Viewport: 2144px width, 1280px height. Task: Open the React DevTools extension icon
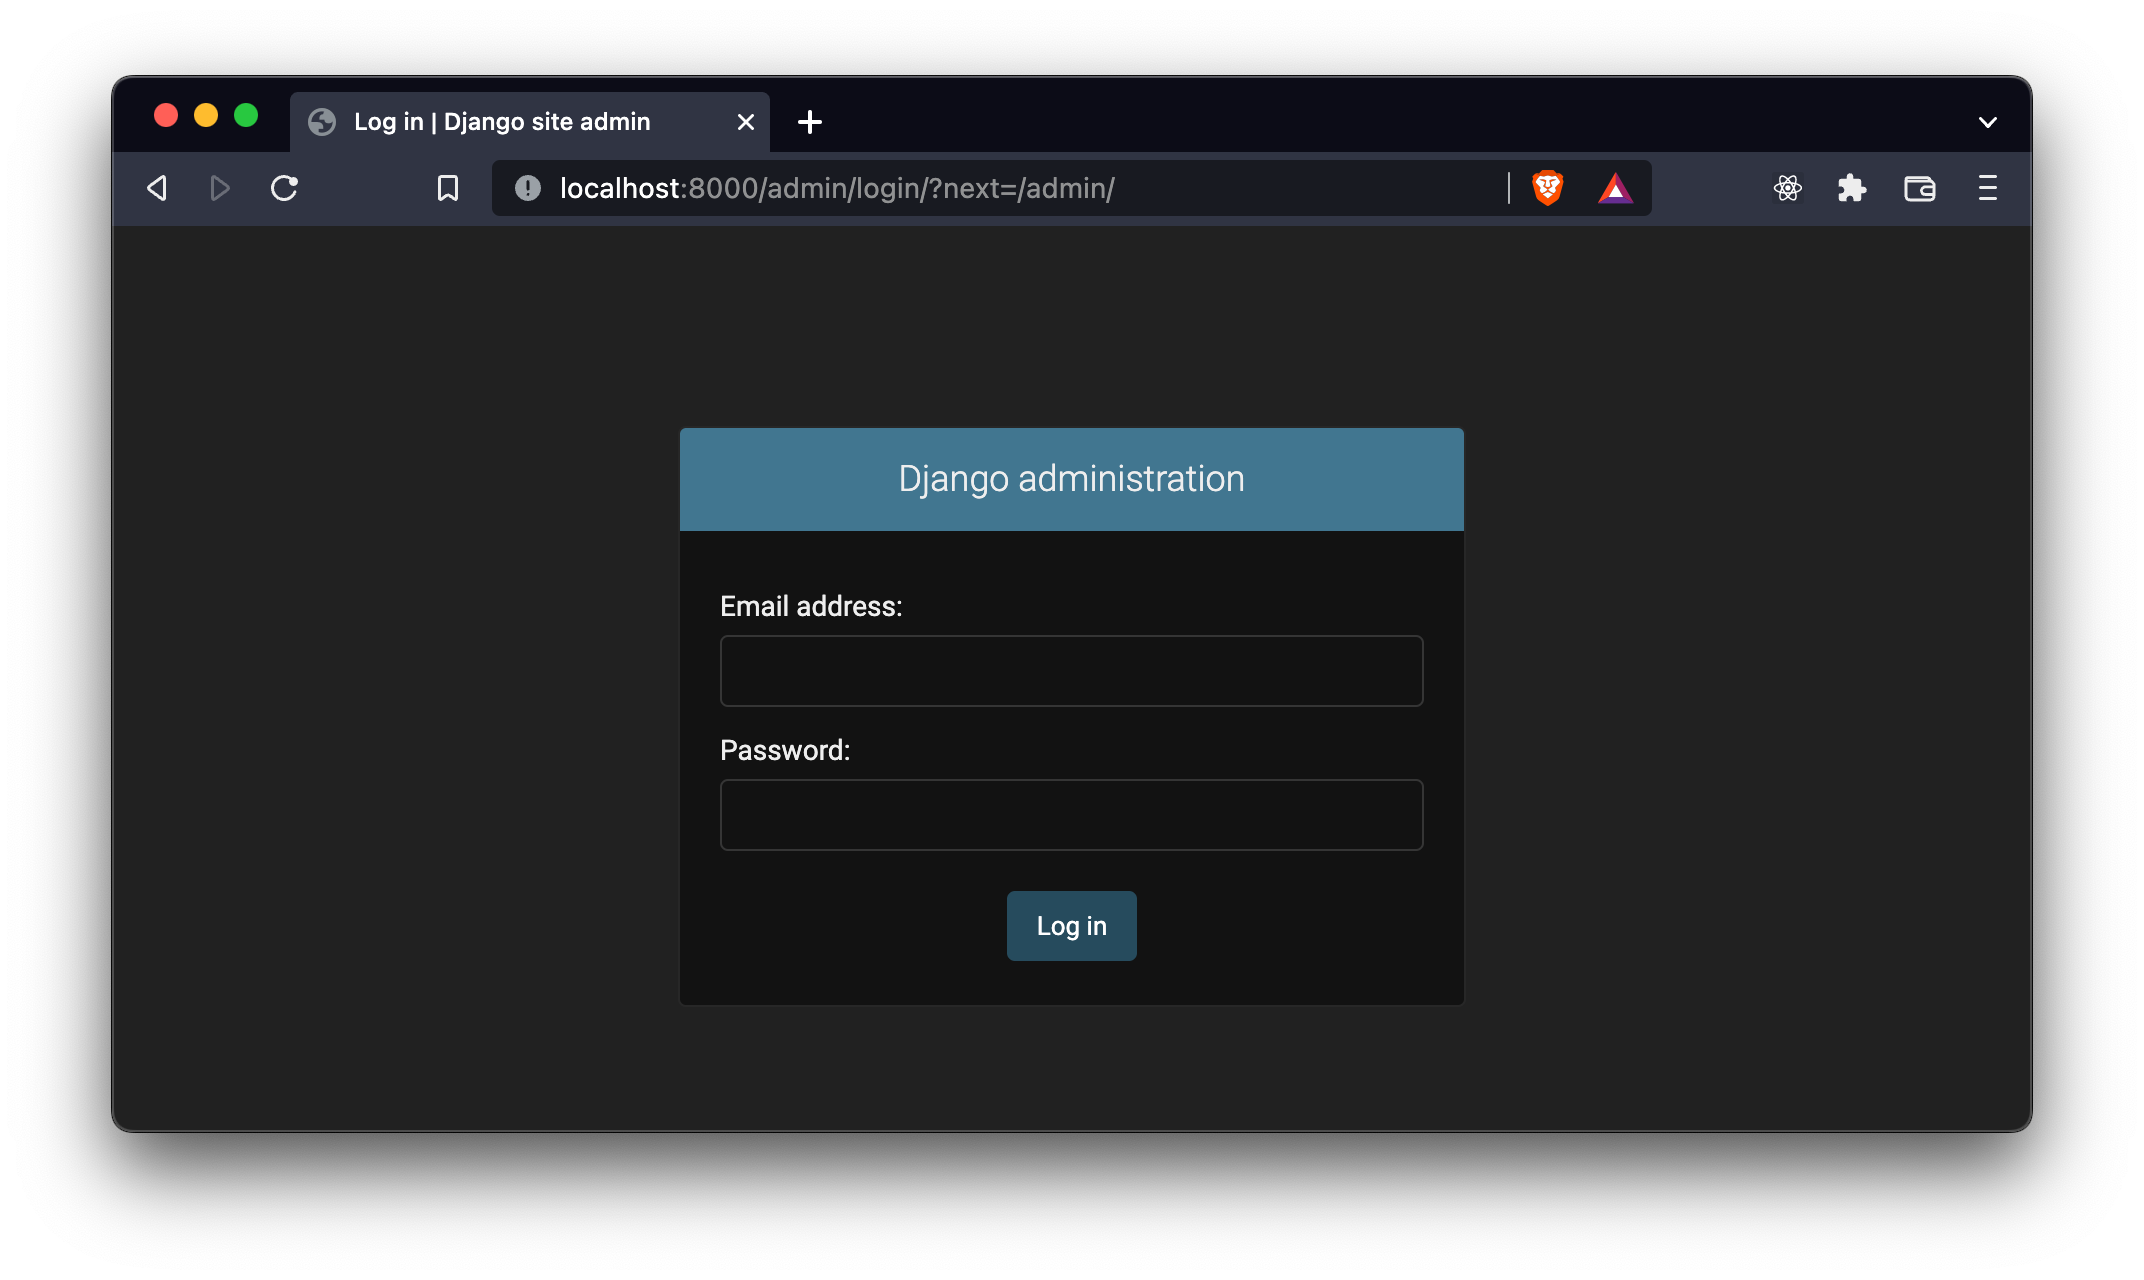click(1788, 188)
